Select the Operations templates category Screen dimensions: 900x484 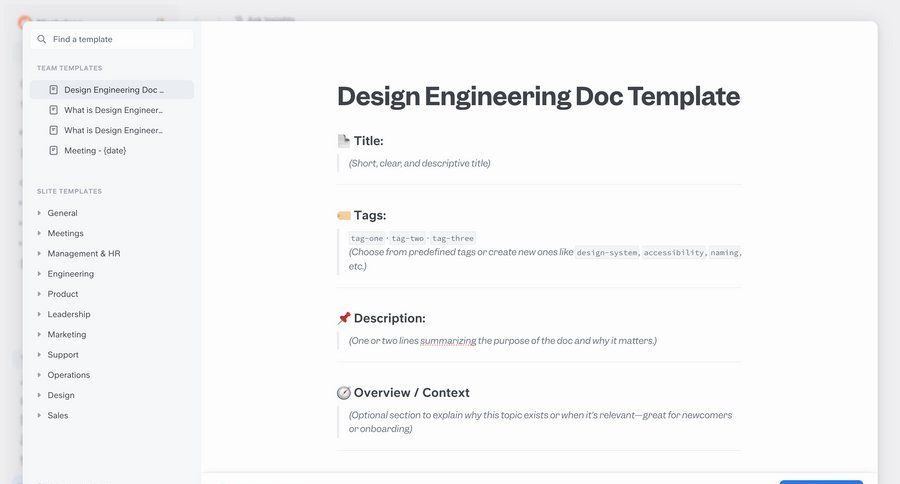[x=68, y=375]
